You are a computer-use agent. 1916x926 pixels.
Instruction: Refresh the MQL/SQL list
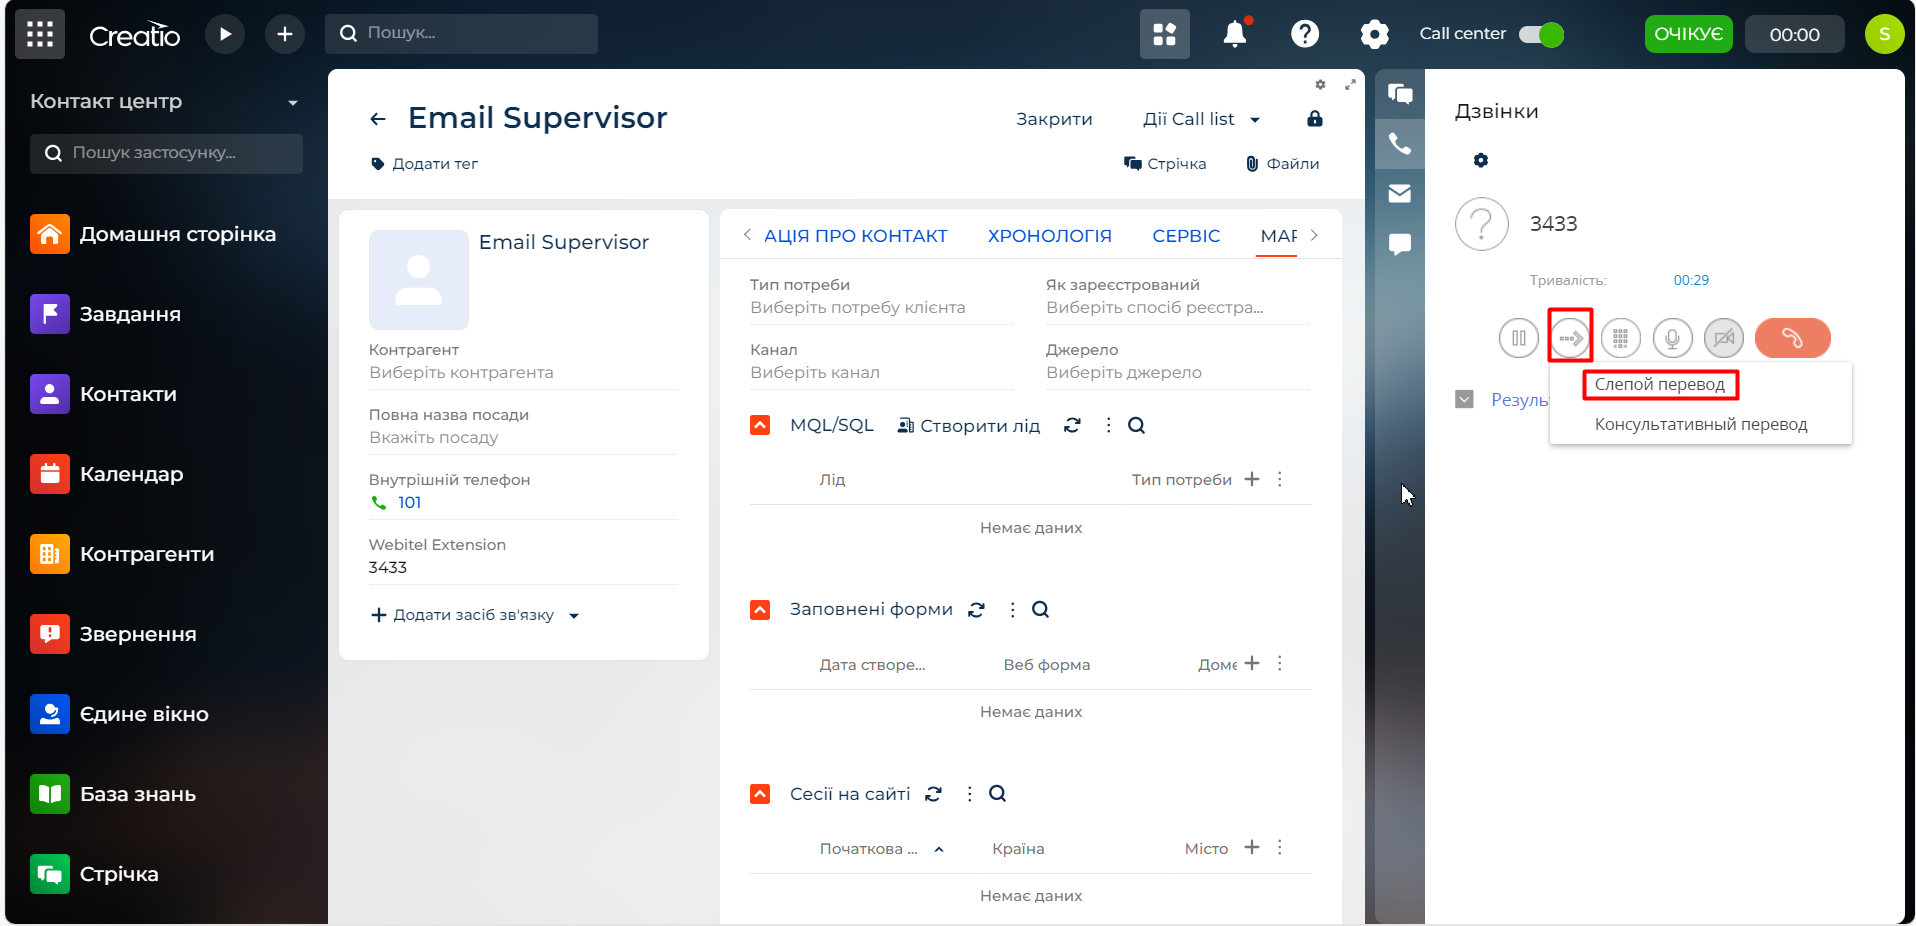[1072, 425]
